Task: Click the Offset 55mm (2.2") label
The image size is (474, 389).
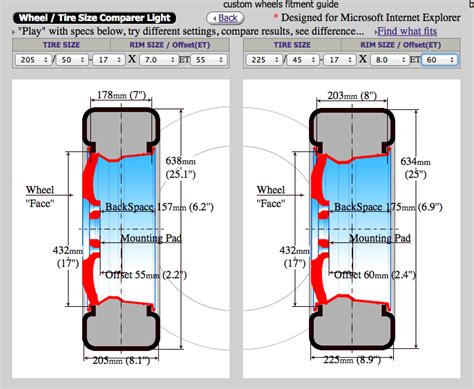Action: [x=146, y=275]
